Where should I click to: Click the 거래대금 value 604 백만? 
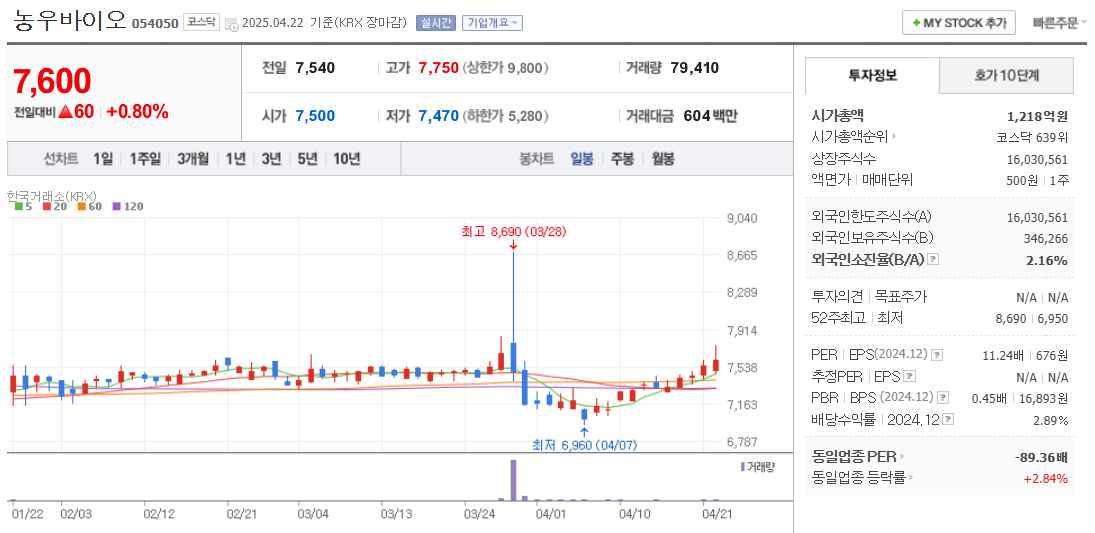tap(710, 117)
